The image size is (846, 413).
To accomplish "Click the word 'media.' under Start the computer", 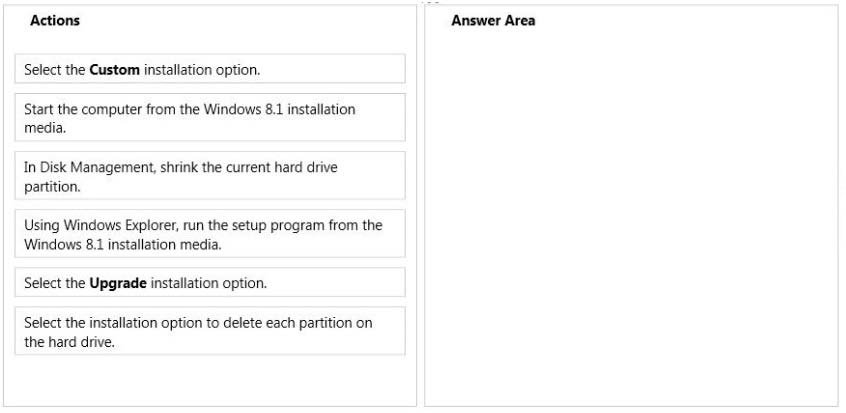I will coord(45,128).
